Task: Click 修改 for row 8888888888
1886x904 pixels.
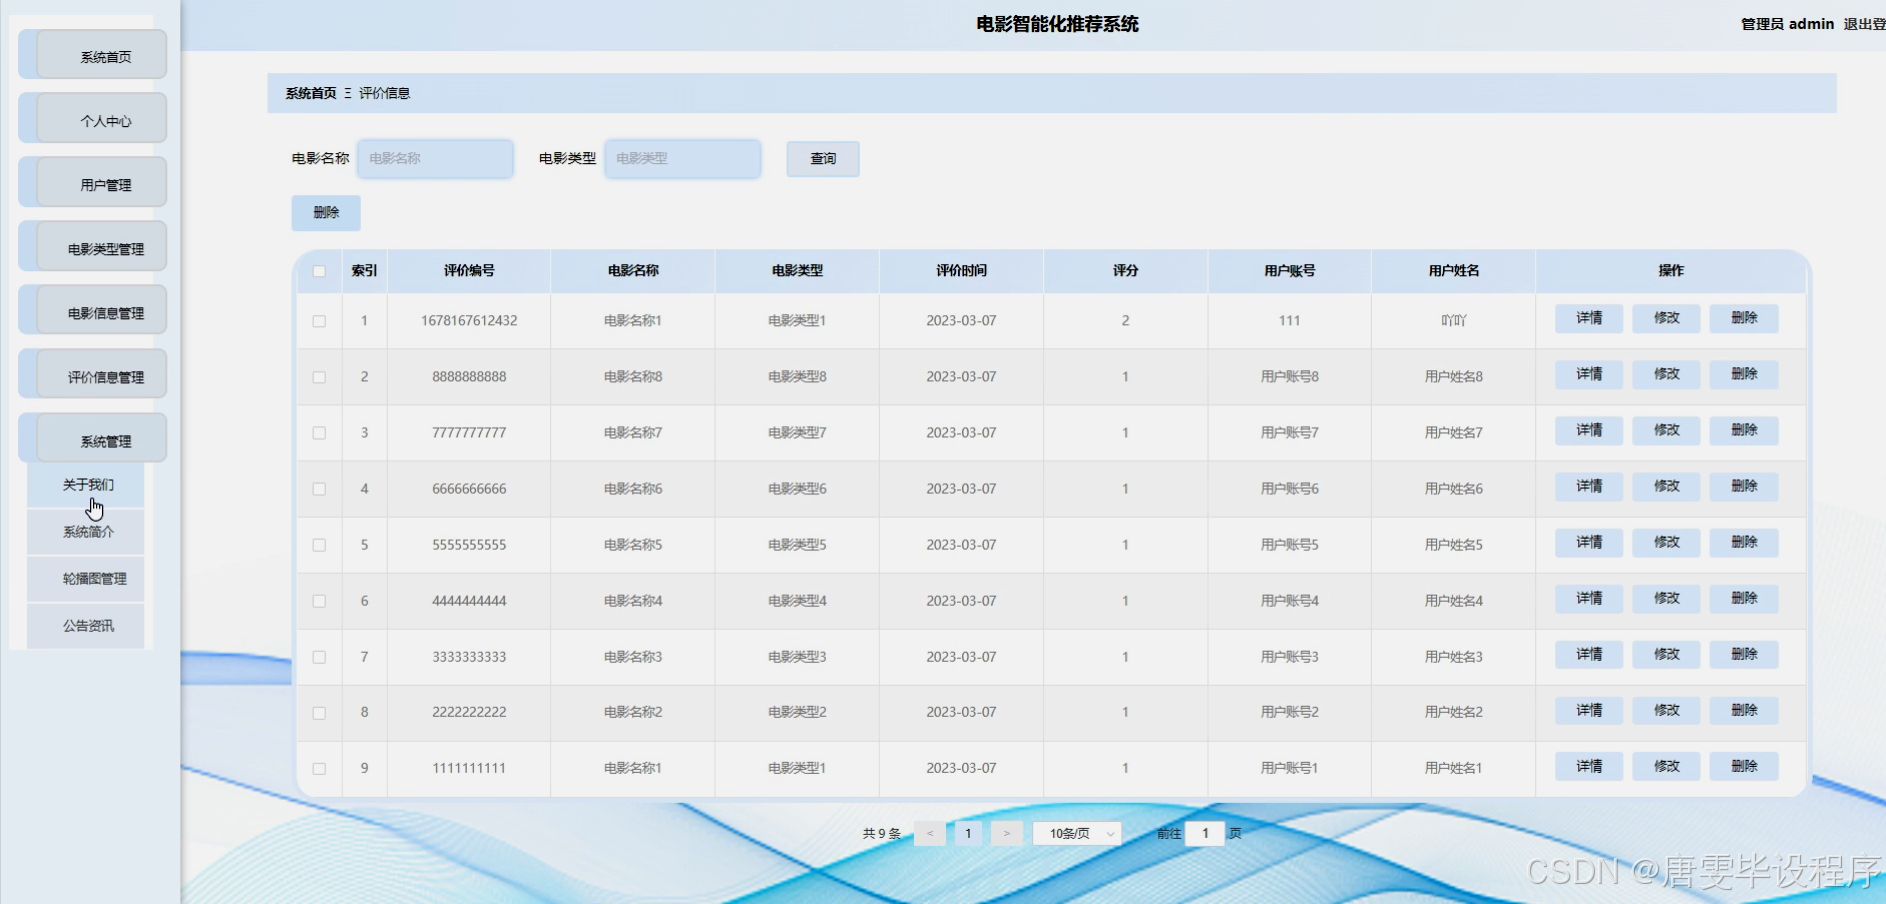Action: tap(1666, 374)
